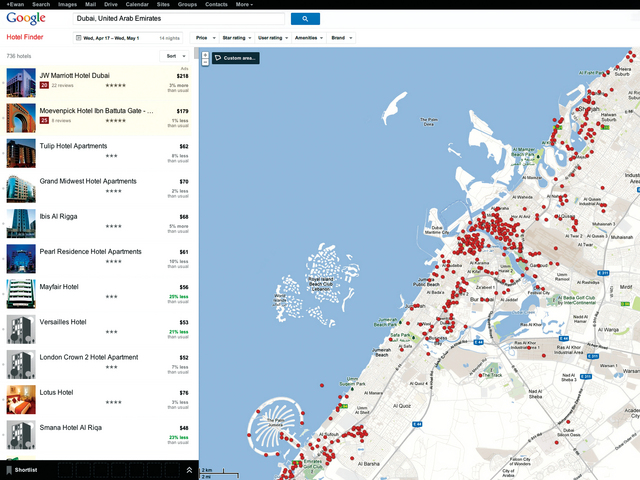640x480 pixels.
Task: Open Calendar from top bar
Action: tap(137, 4)
